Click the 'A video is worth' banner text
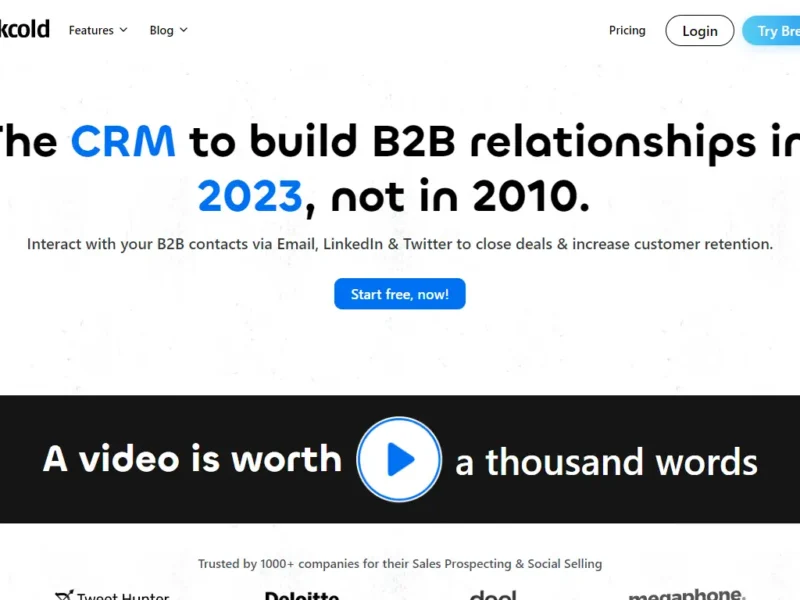 point(192,459)
